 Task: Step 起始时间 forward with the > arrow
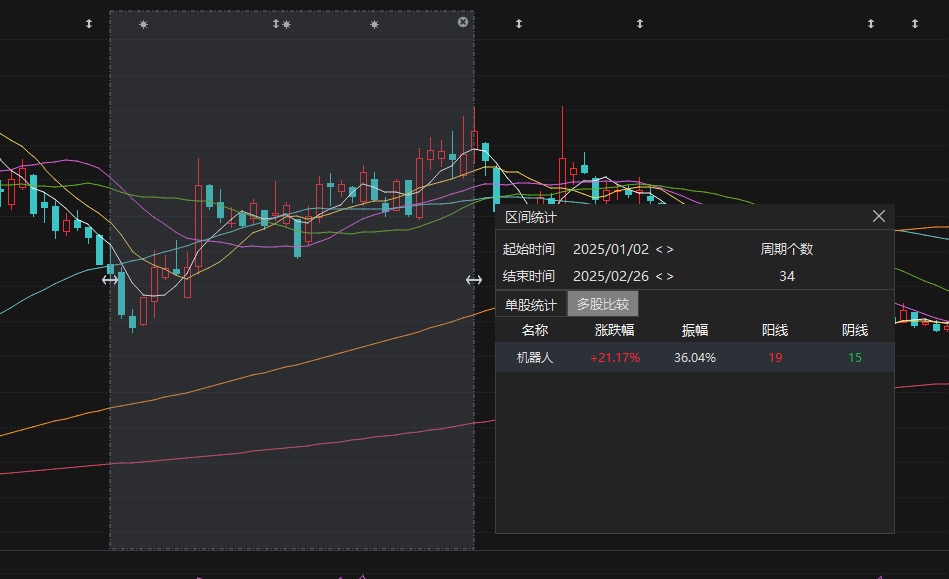pos(670,249)
